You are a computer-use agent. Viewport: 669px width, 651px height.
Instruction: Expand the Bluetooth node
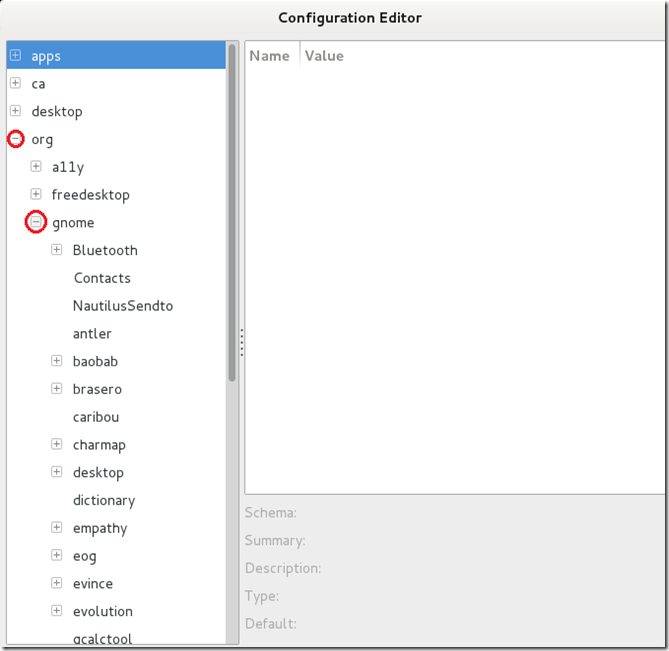(56, 250)
